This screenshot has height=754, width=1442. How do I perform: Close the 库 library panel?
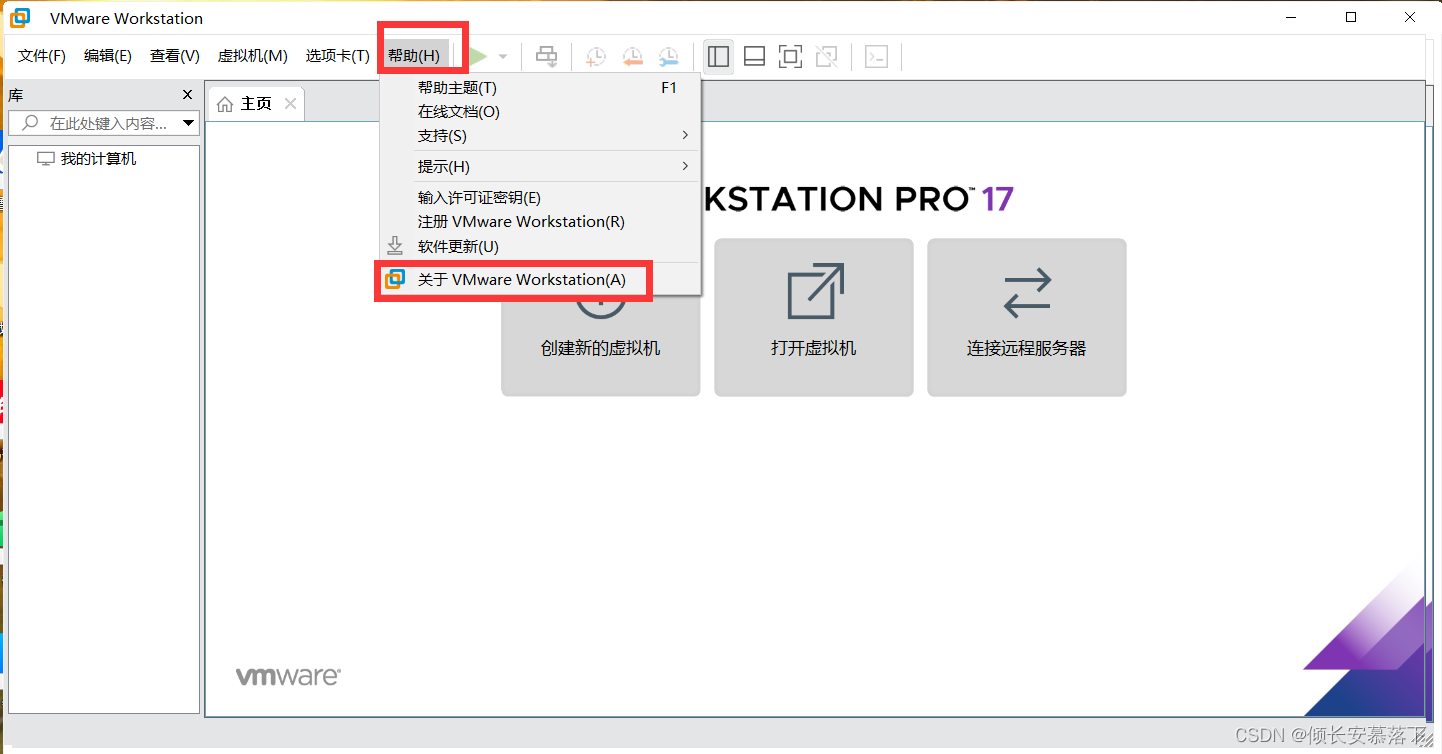tap(187, 95)
